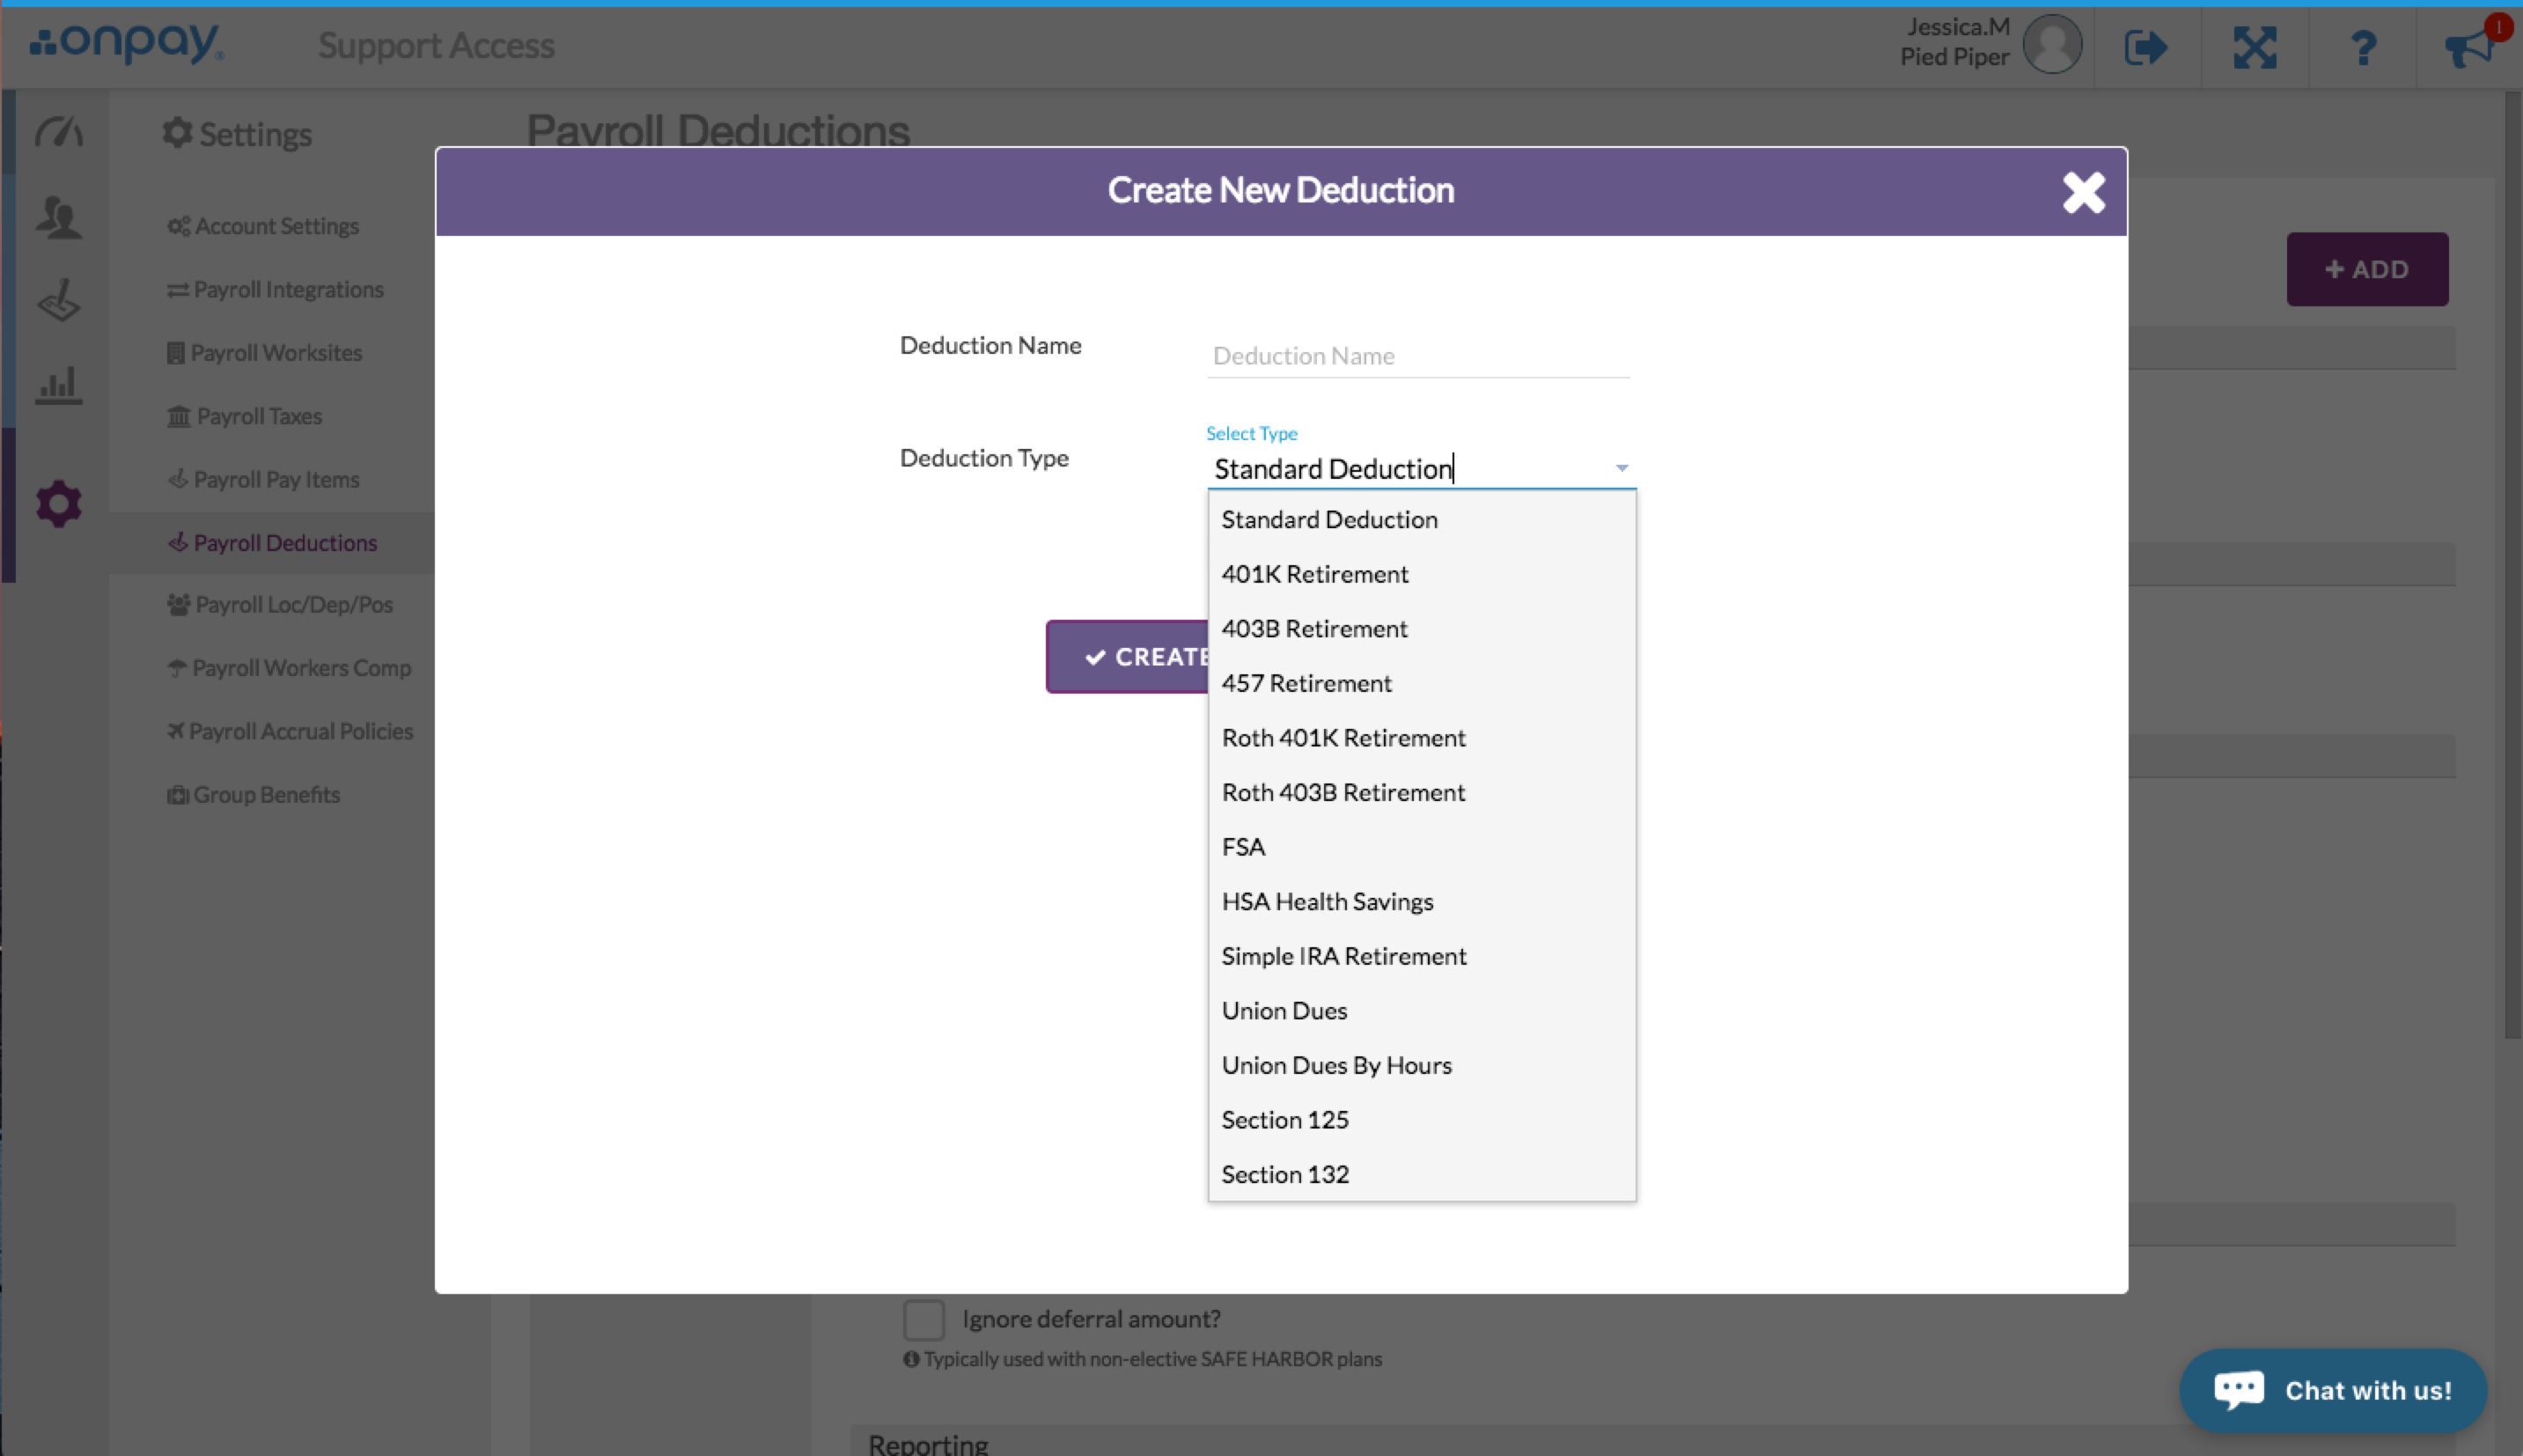Open Payroll Taxes link

click(244, 416)
